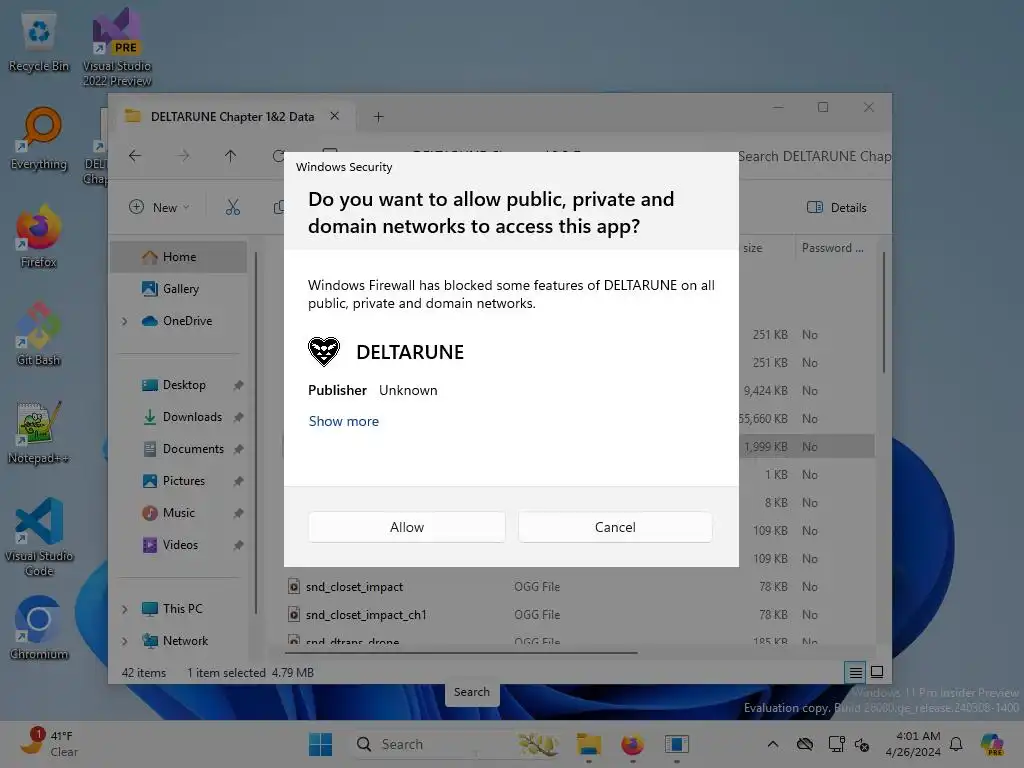Viewport: 1024px width, 768px height.
Task: Unpin Videos using its pin icon
Action: tap(238, 545)
